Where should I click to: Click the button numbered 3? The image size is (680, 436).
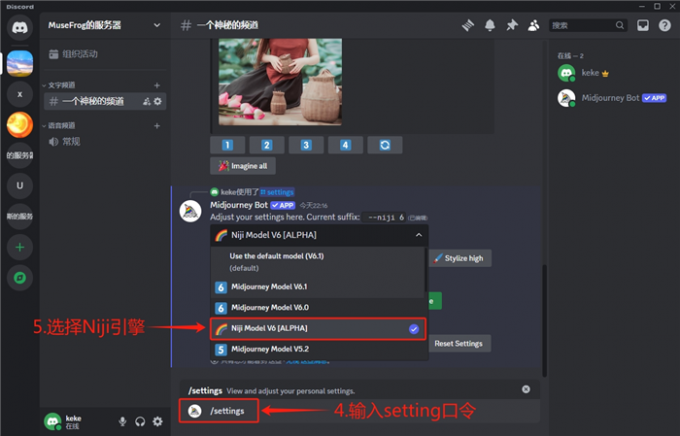pos(306,145)
